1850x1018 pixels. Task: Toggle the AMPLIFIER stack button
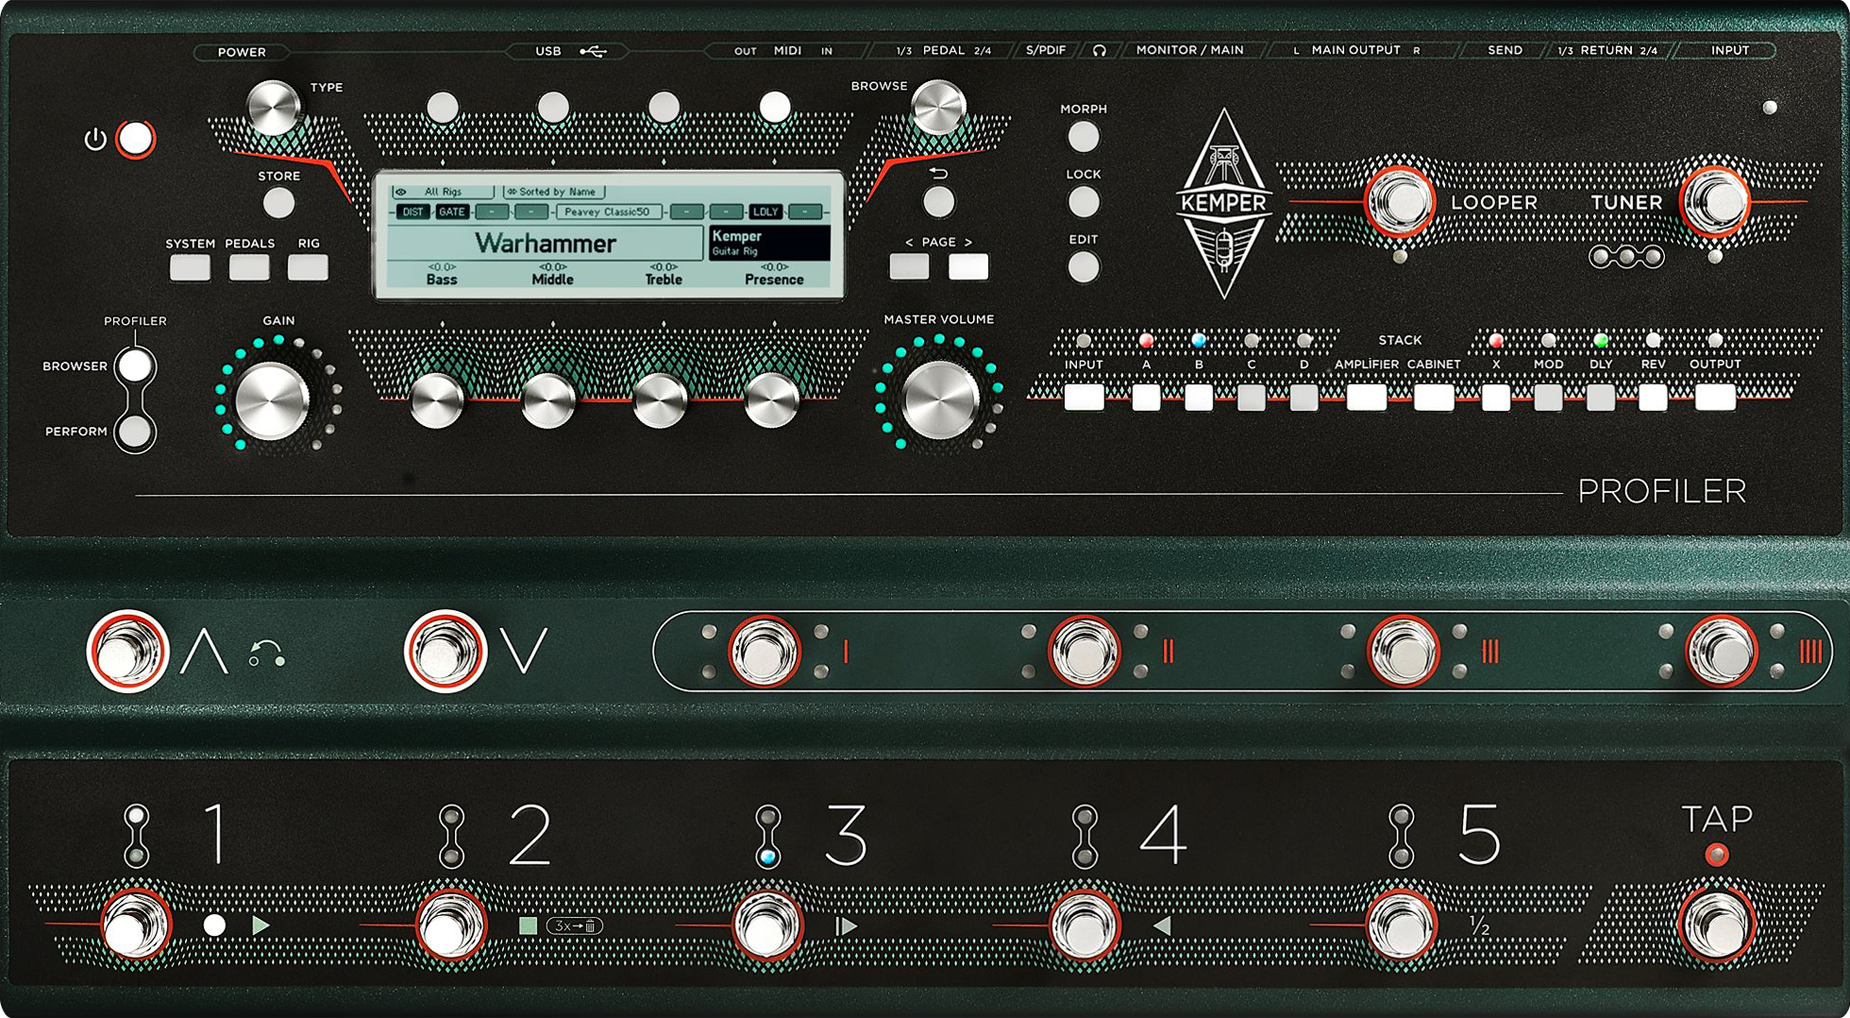(1366, 398)
